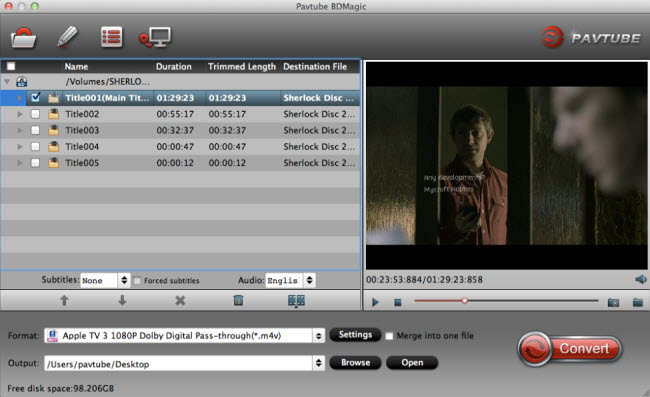650x397 pixels.
Task: Click the split selected task icon
Action: (x=296, y=300)
